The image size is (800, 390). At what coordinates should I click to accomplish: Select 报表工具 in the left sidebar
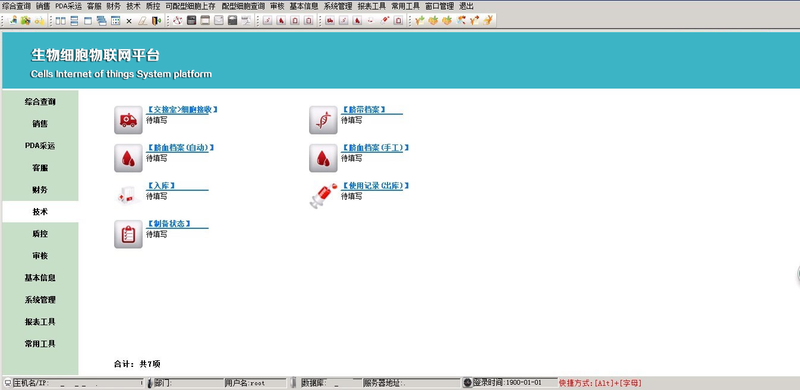point(40,322)
